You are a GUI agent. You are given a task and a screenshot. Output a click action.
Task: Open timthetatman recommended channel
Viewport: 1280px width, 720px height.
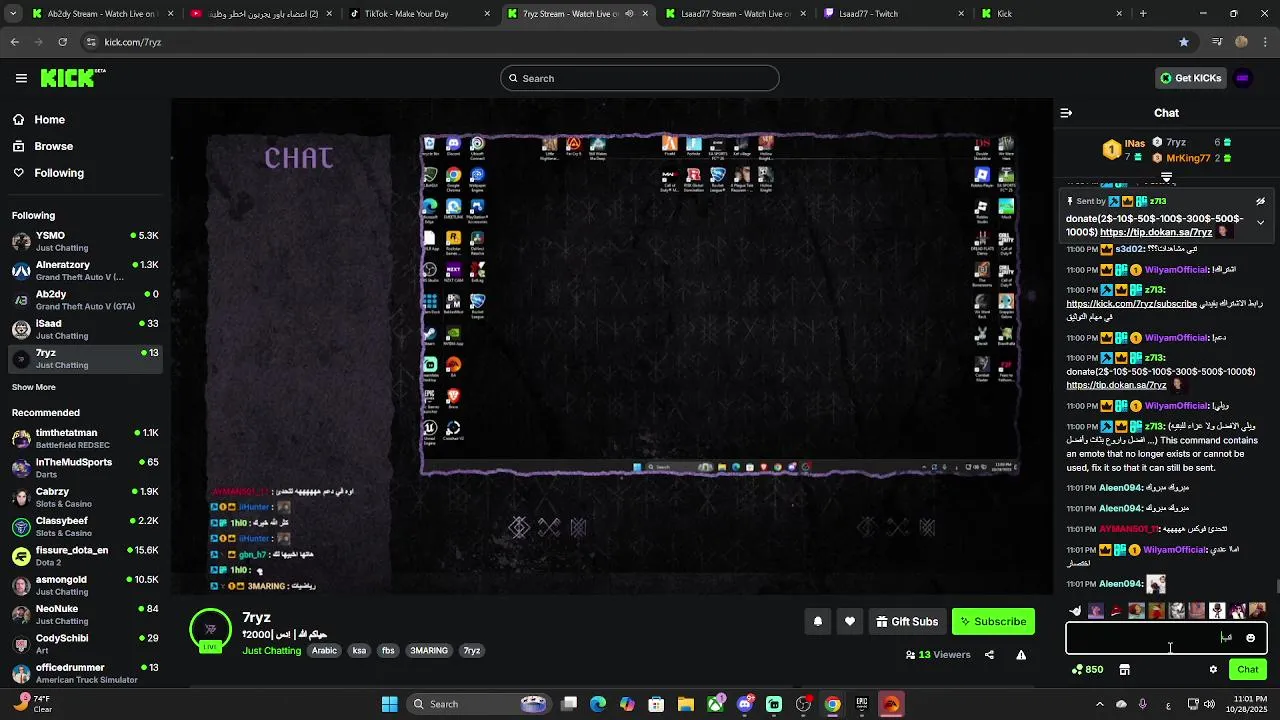[85, 439]
